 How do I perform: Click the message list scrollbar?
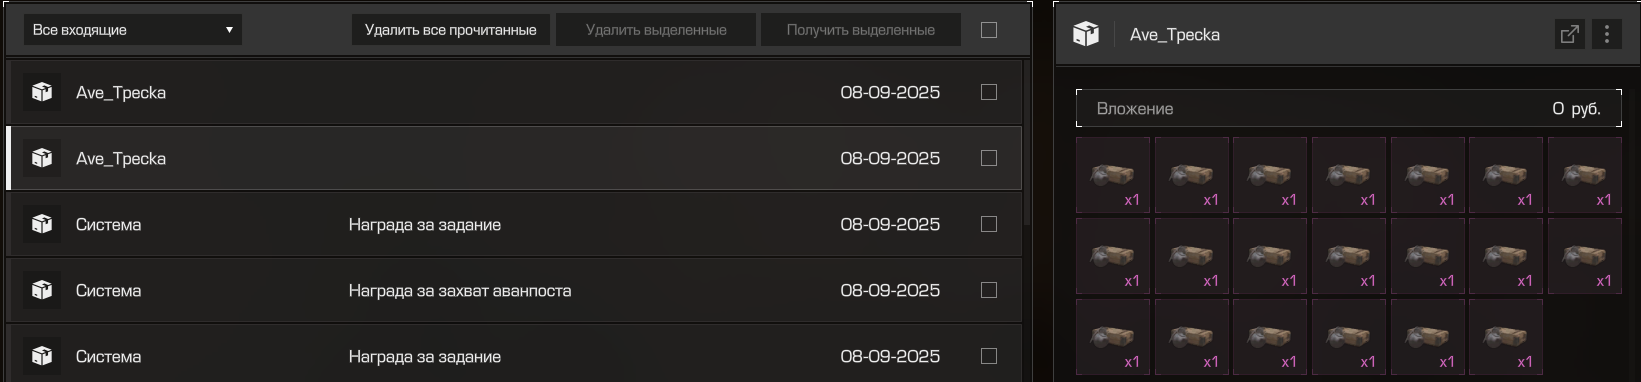[1027, 141]
